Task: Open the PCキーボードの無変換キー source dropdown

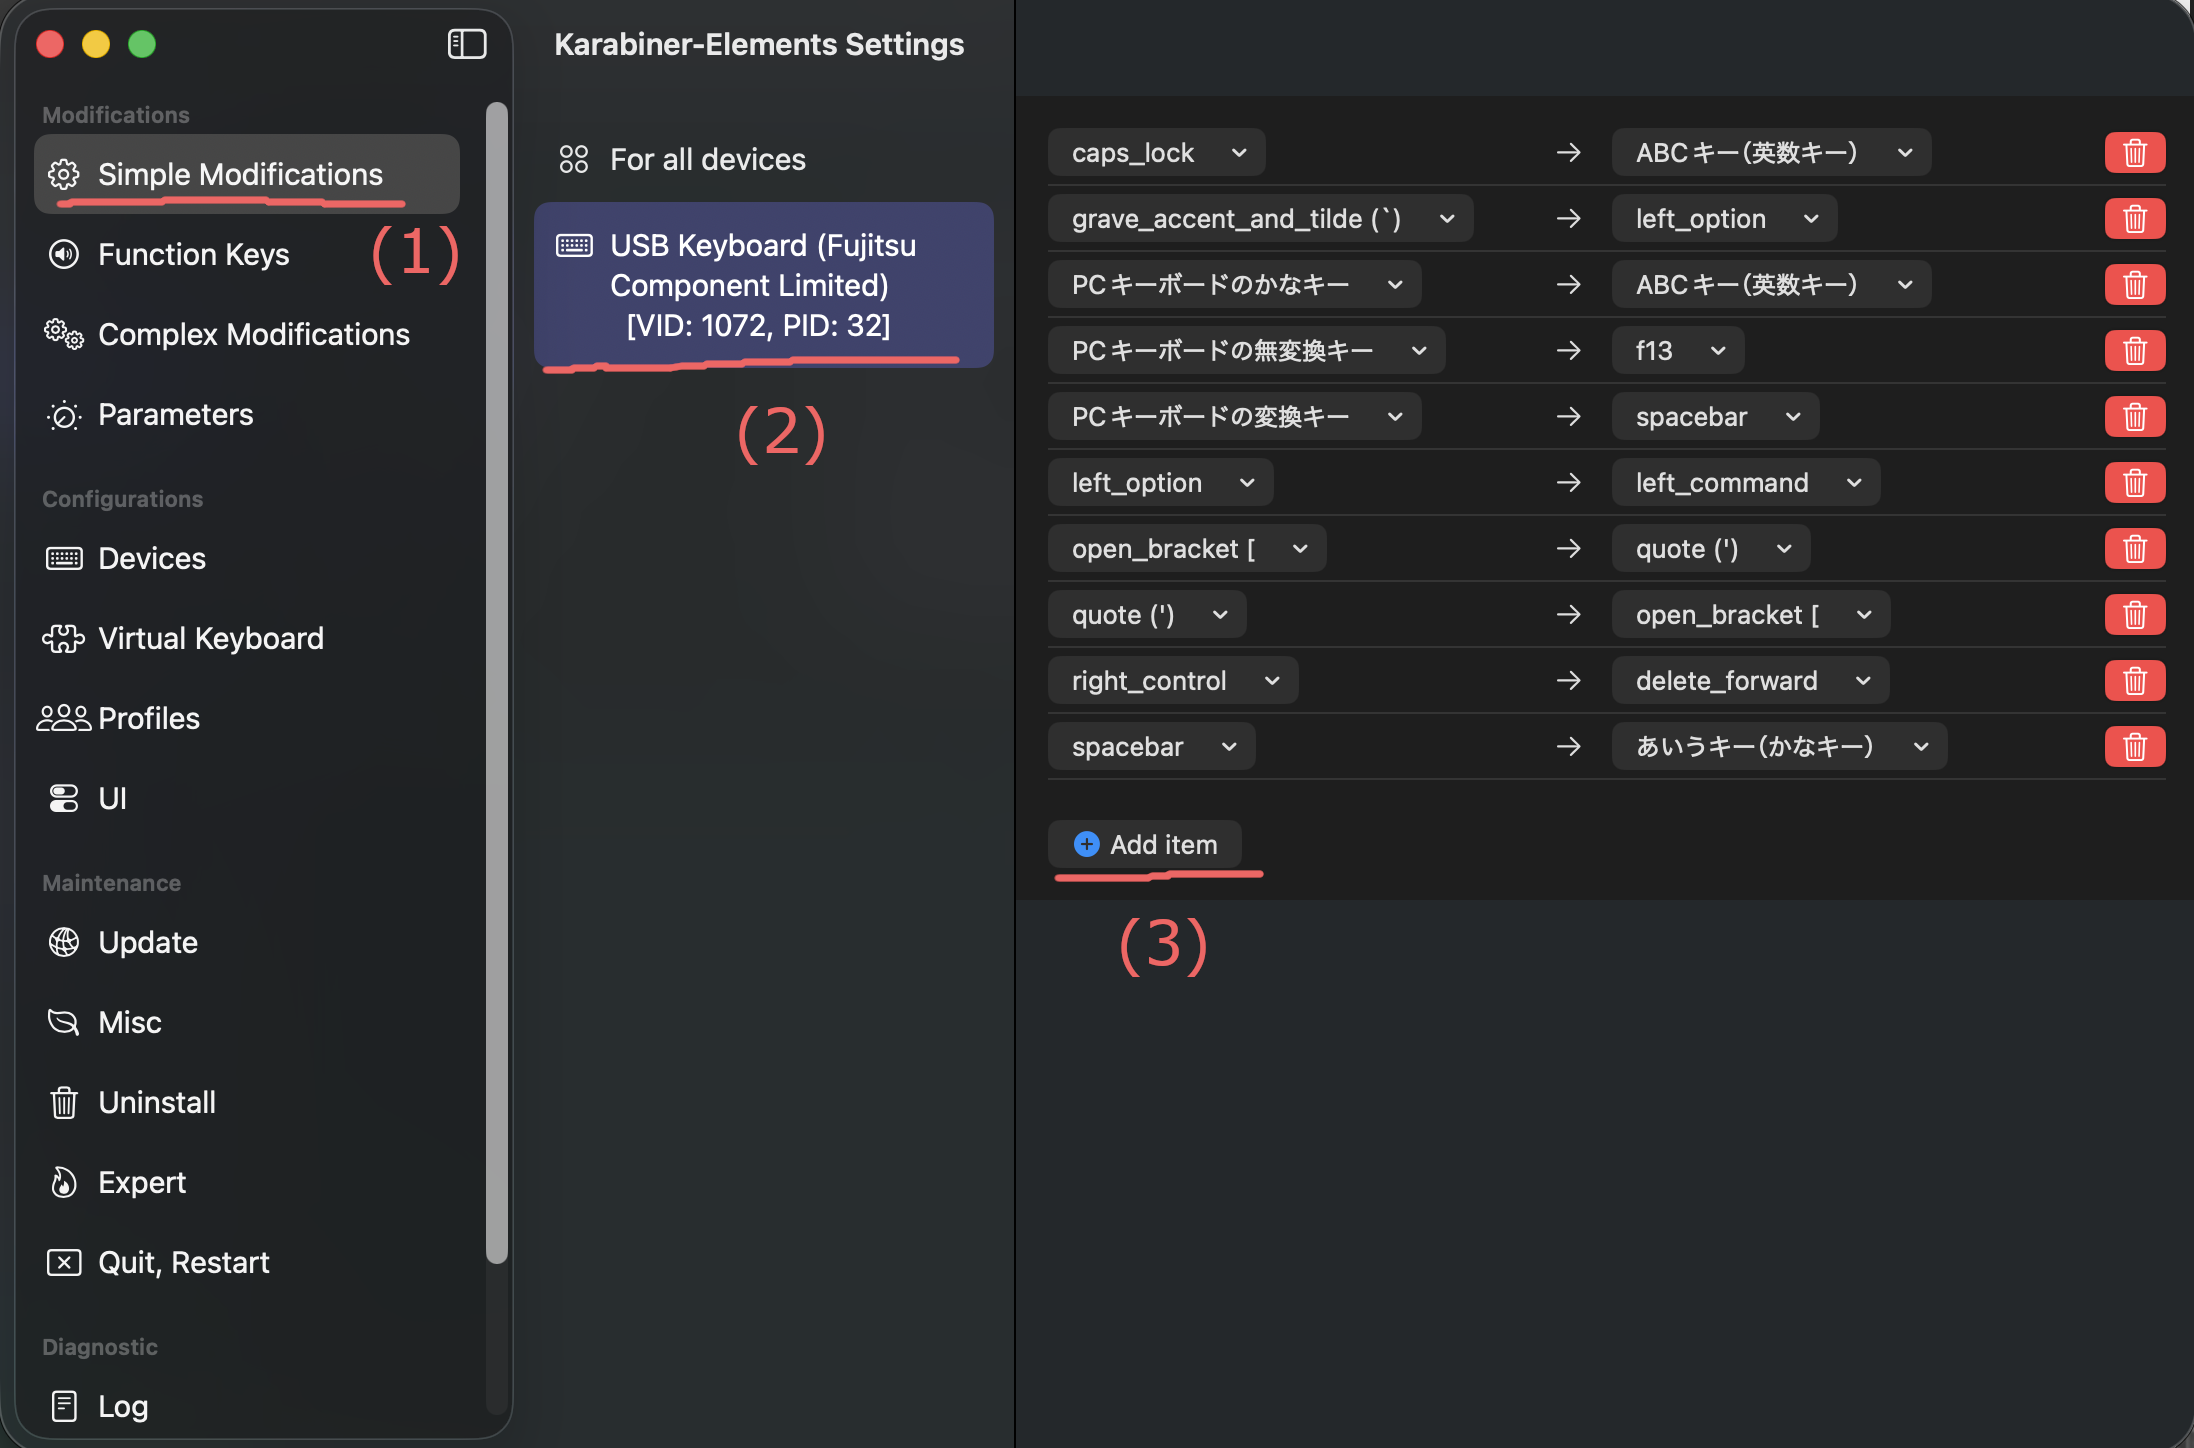Action: tap(1247, 351)
